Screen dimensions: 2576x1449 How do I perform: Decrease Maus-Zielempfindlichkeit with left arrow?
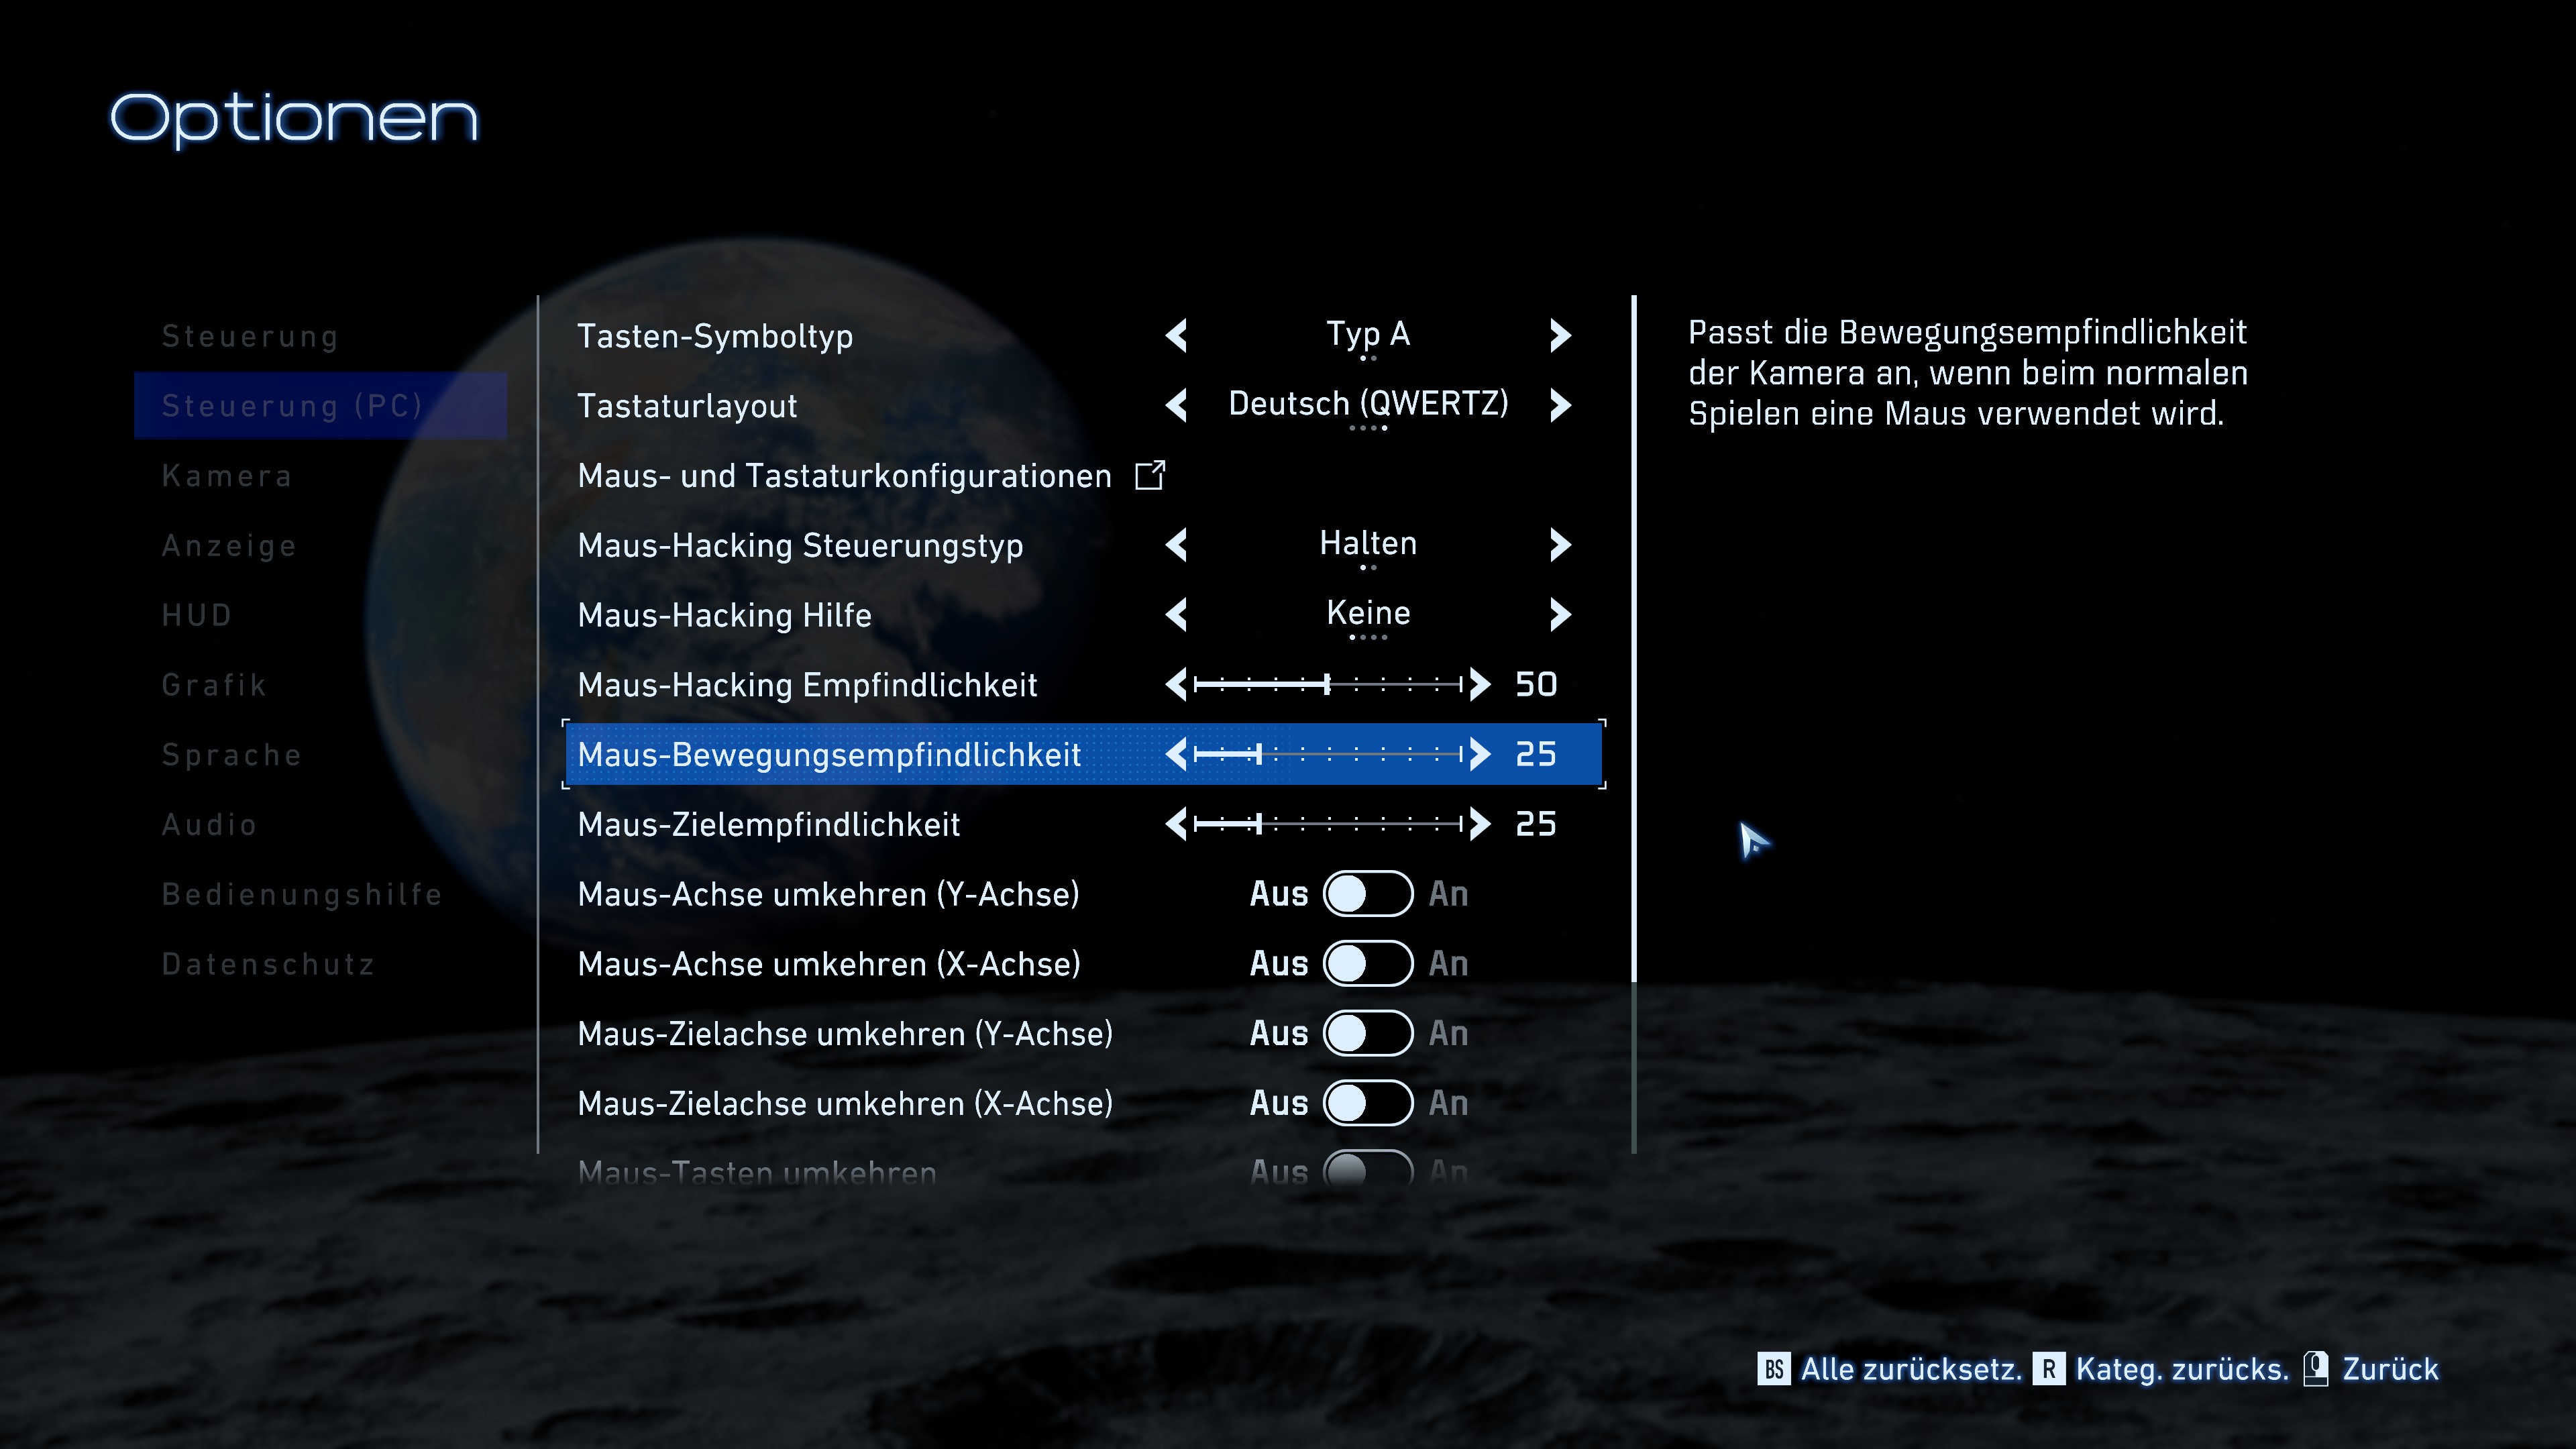[1176, 824]
